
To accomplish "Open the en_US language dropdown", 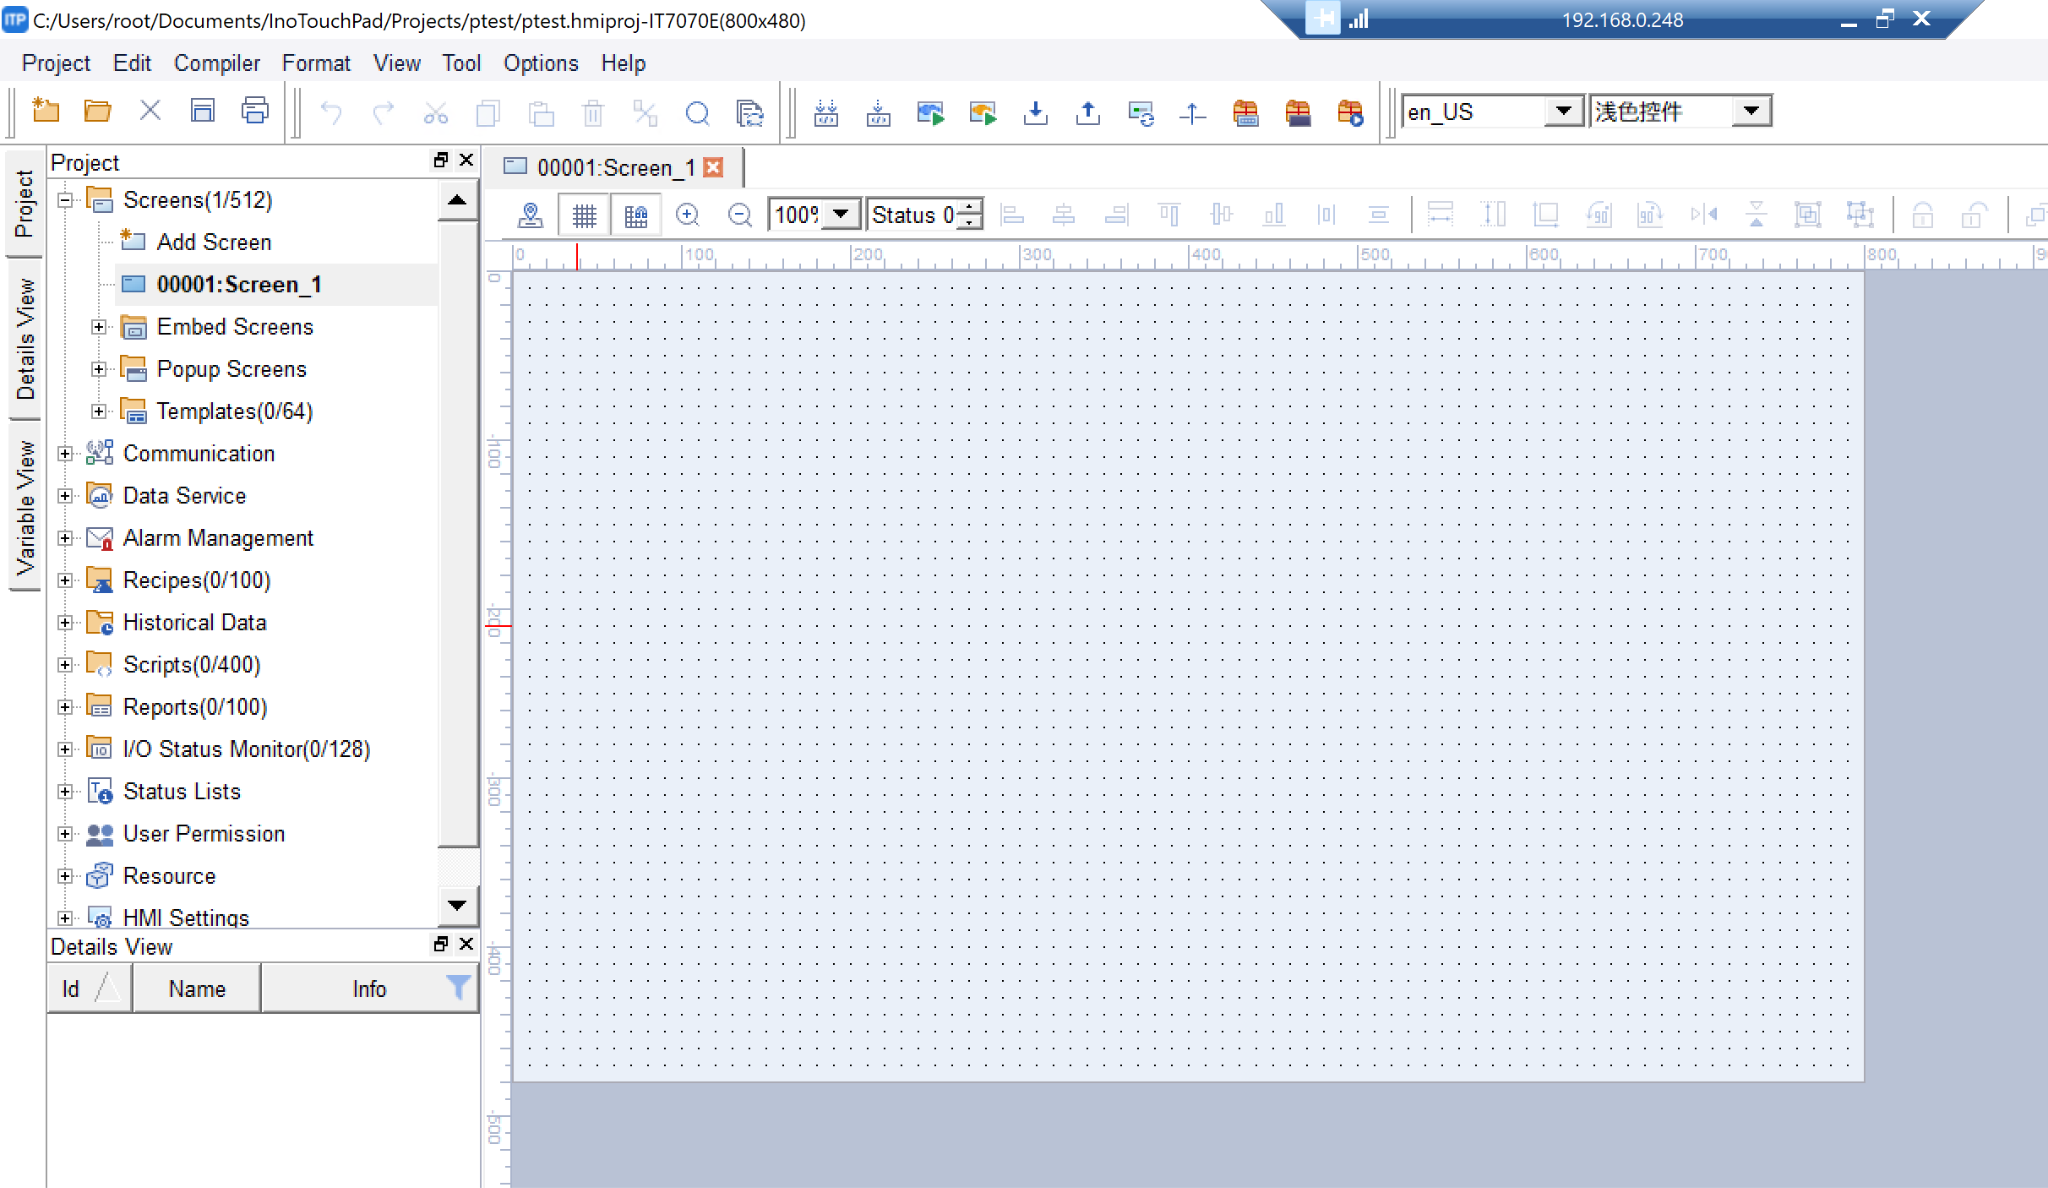I will pyautogui.click(x=1562, y=111).
